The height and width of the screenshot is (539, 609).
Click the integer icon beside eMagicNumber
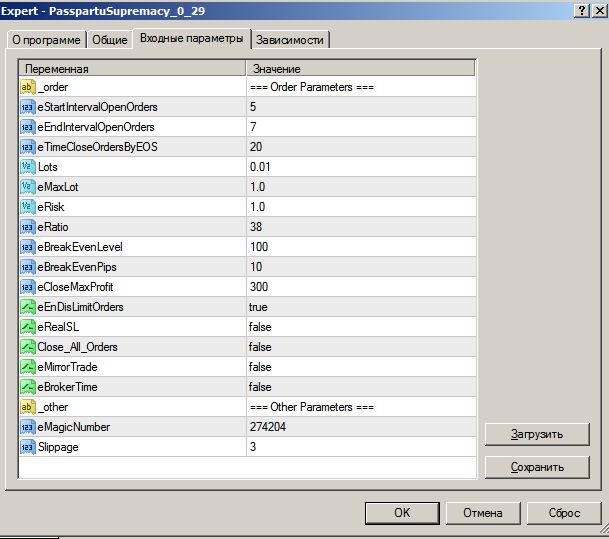28,427
